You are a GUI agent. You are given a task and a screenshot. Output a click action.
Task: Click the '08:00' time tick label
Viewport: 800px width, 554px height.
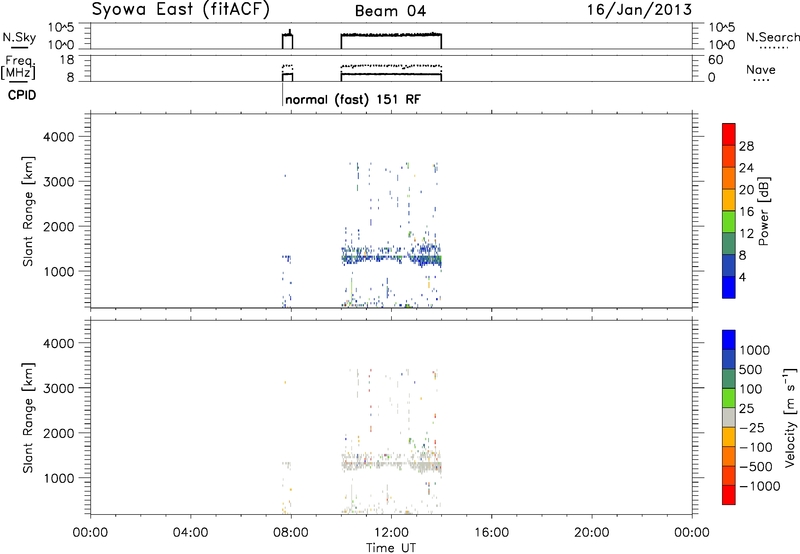(291, 533)
